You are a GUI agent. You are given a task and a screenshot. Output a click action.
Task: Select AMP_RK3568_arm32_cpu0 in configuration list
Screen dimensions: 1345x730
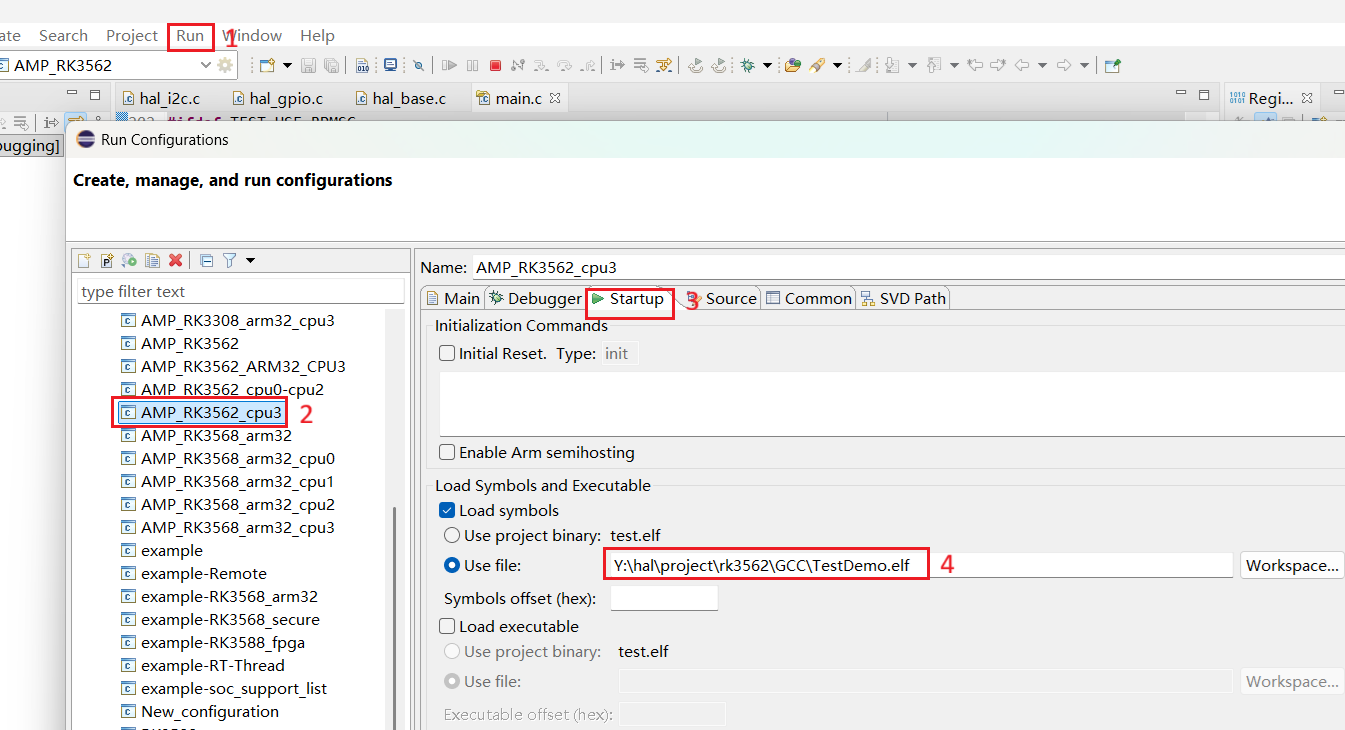(x=237, y=458)
